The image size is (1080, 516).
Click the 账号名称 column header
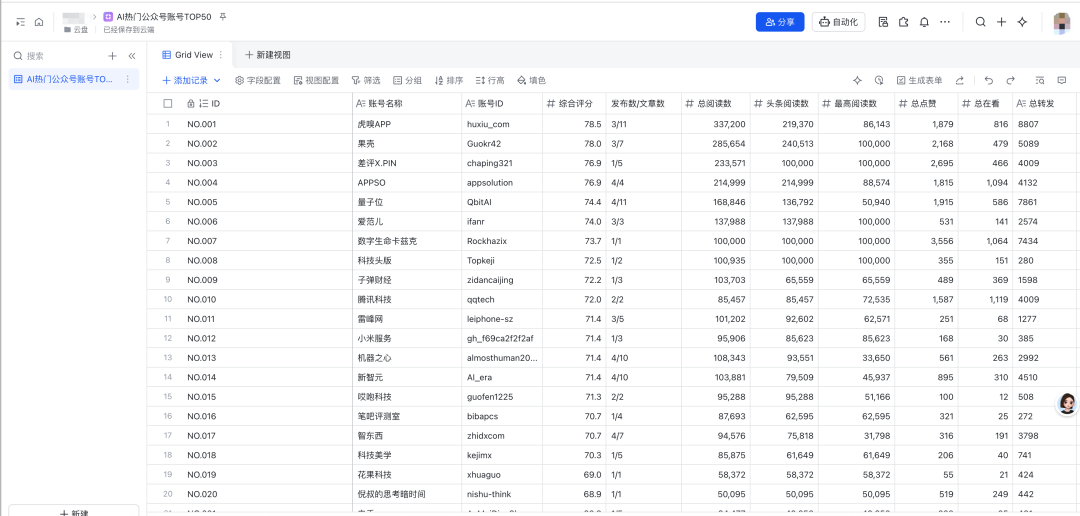coord(408,104)
